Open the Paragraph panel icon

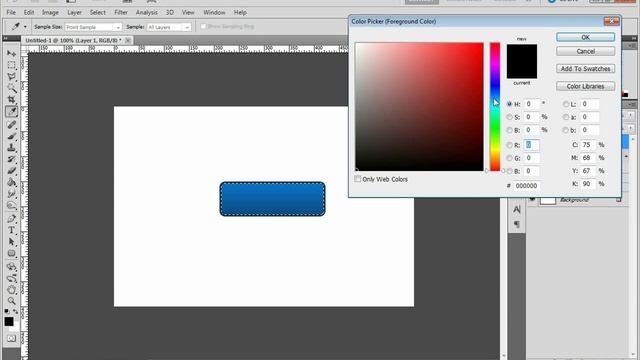click(x=516, y=224)
